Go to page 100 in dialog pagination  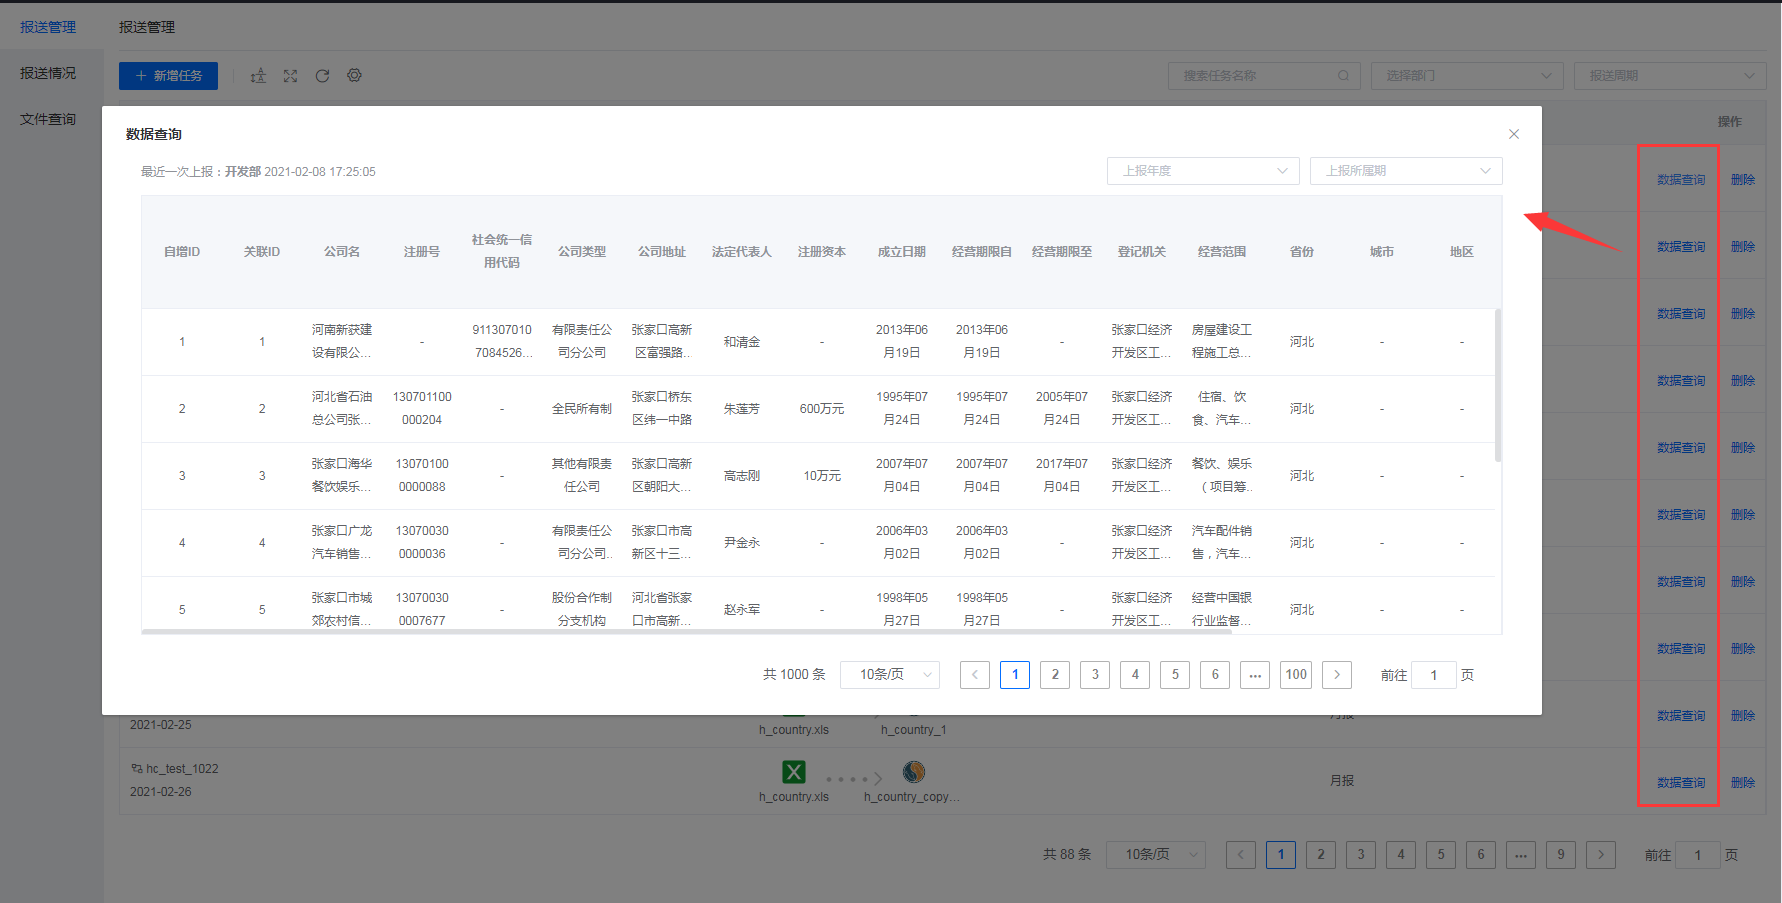click(x=1296, y=675)
